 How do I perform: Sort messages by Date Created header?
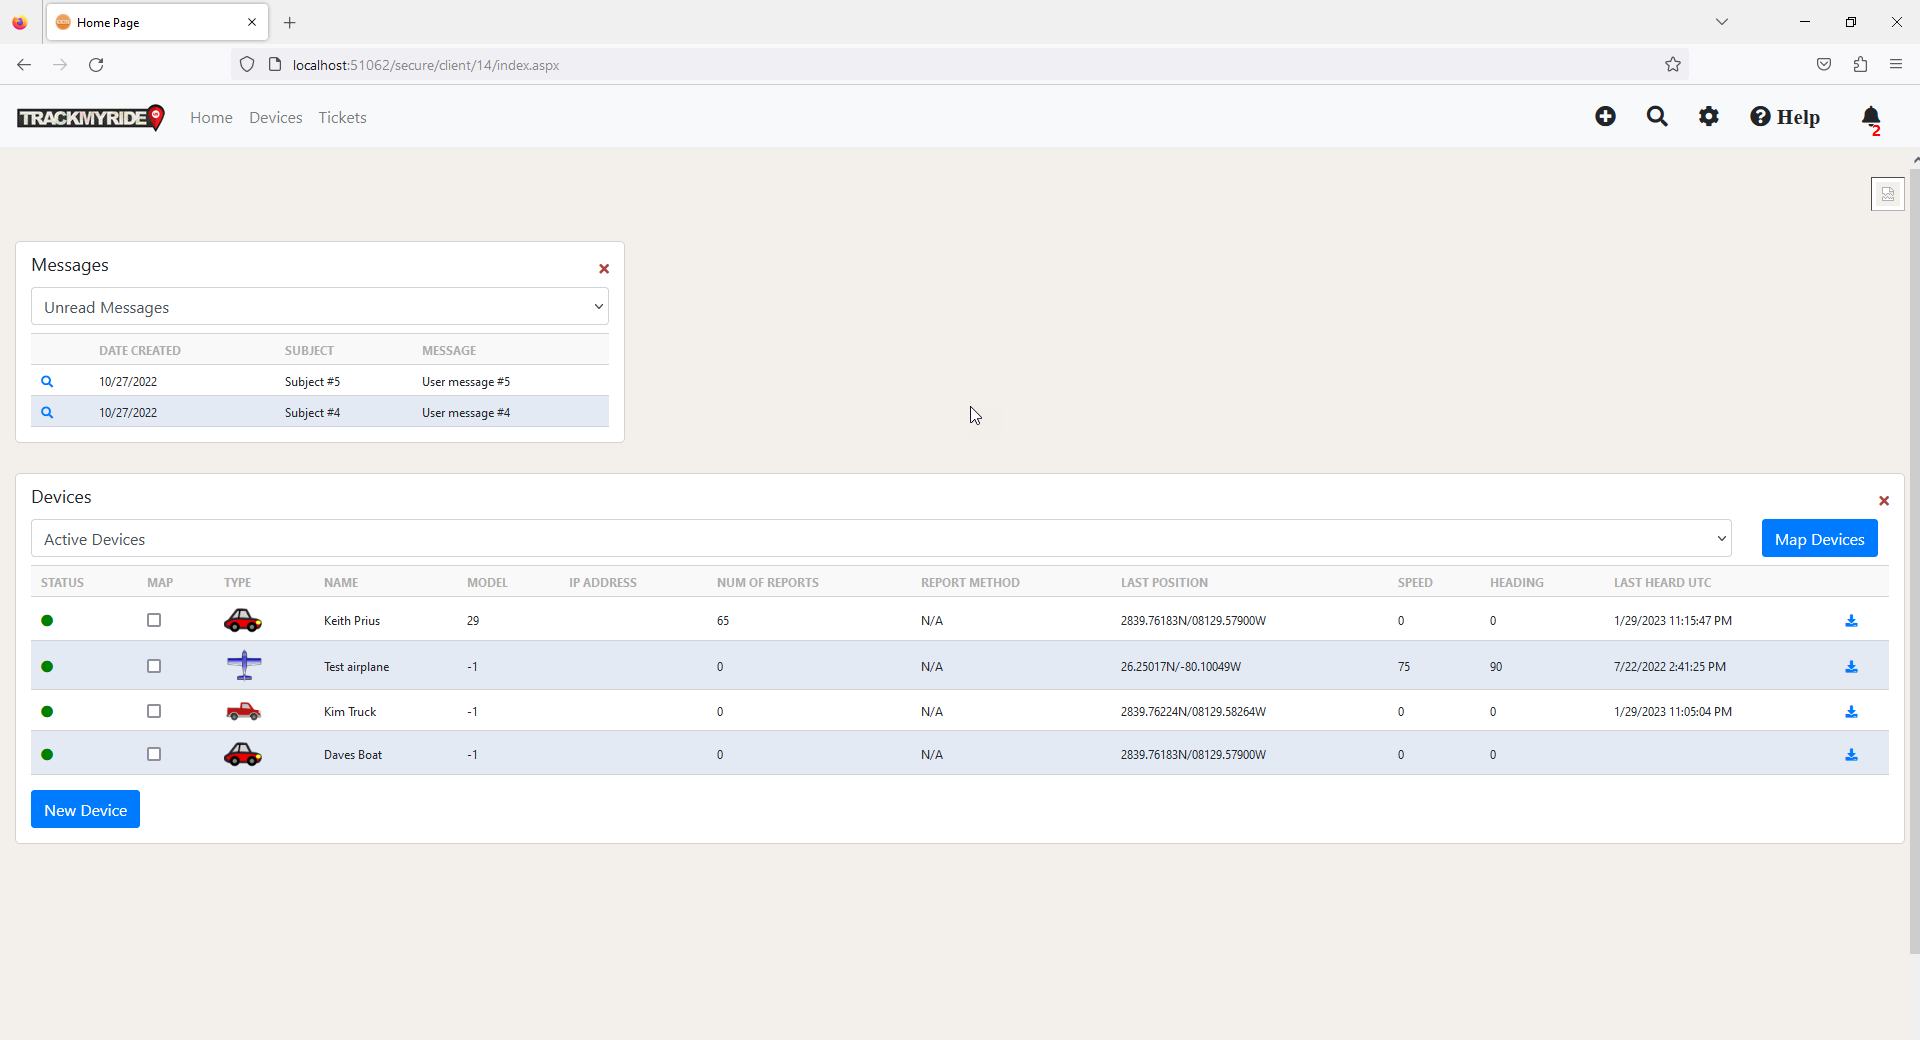tap(140, 351)
